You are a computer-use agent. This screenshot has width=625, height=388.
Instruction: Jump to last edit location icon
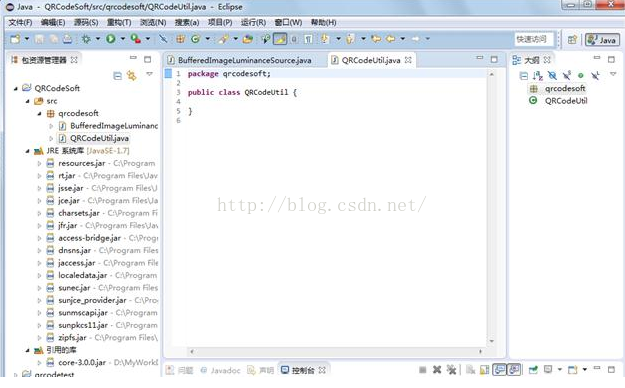375,39
